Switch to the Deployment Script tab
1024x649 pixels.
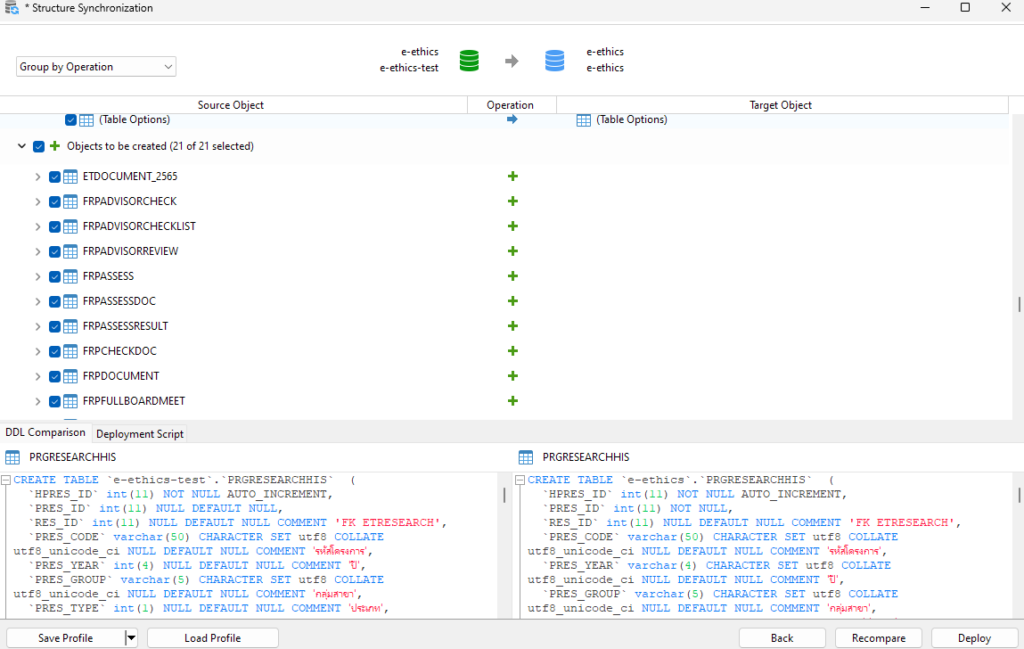(139, 434)
